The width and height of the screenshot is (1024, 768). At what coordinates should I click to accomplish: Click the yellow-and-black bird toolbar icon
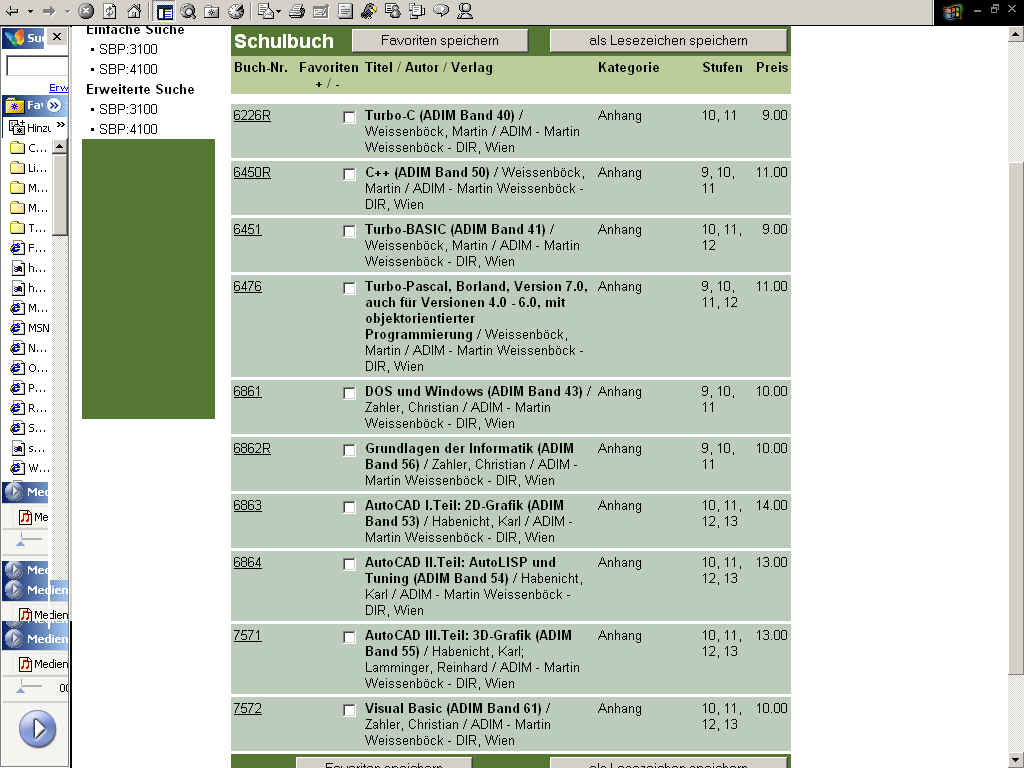tap(369, 11)
